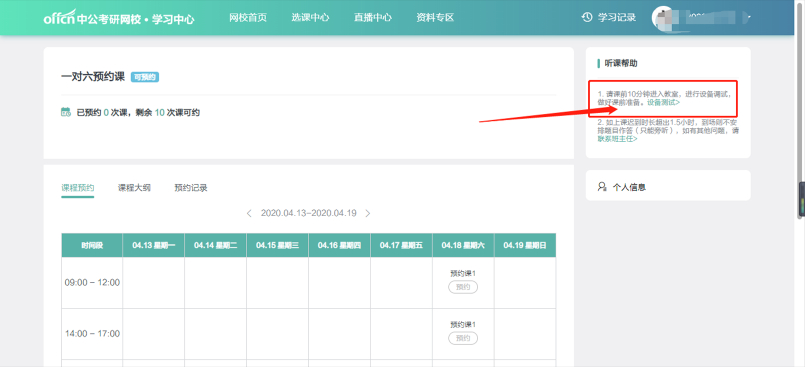Click the offcn 中公考研网校 logo
This screenshot has height=367, width=805.
click(x=119, y=19)
